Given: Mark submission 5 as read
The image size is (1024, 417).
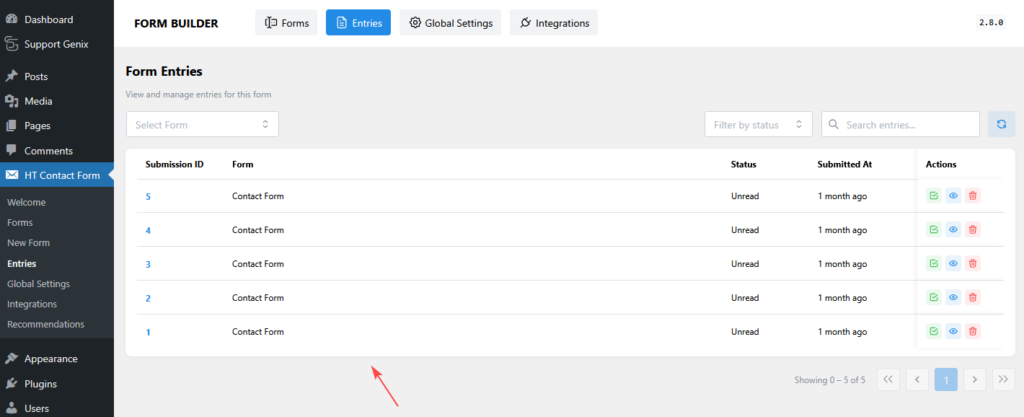Looking at the screenshot, I should [933, 196].
